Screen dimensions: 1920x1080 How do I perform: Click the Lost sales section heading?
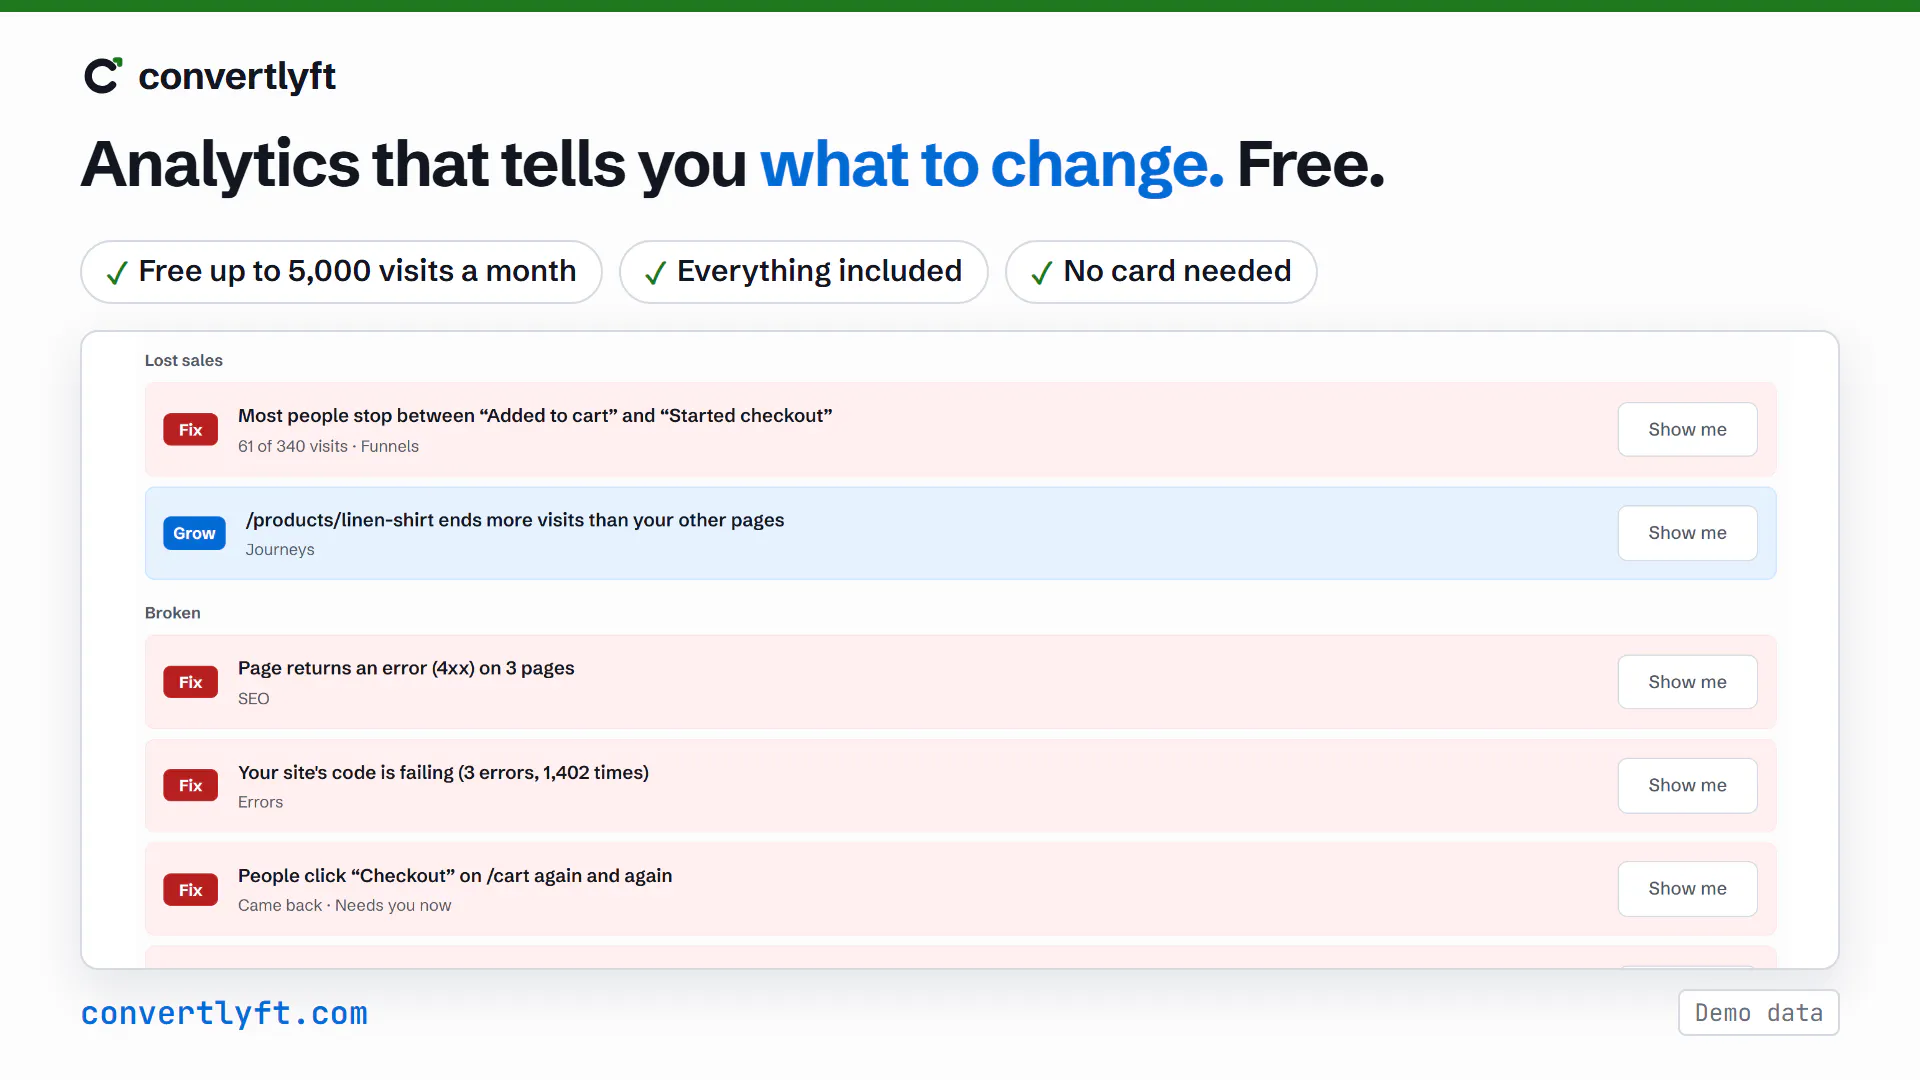click(184, 360)
